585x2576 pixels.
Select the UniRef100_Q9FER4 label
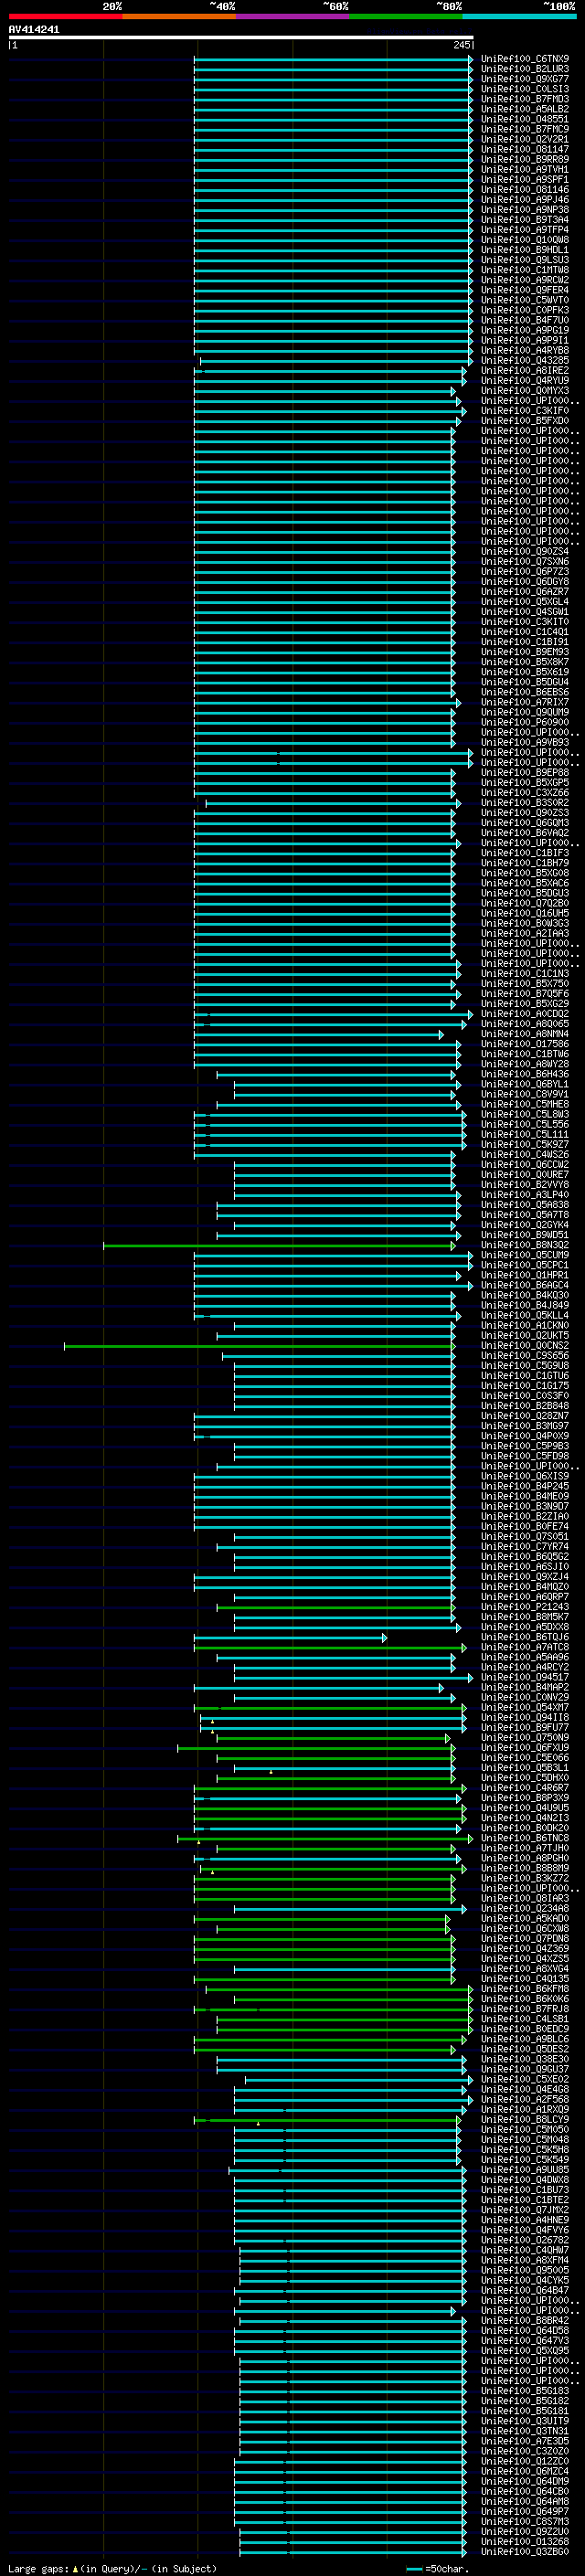click(525, 290)
